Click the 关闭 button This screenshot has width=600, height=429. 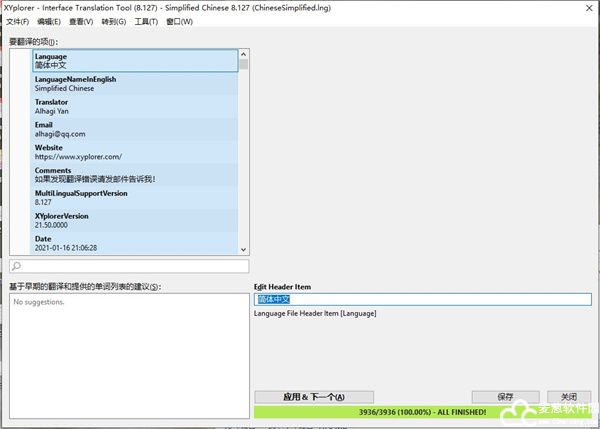pos(568,397)
